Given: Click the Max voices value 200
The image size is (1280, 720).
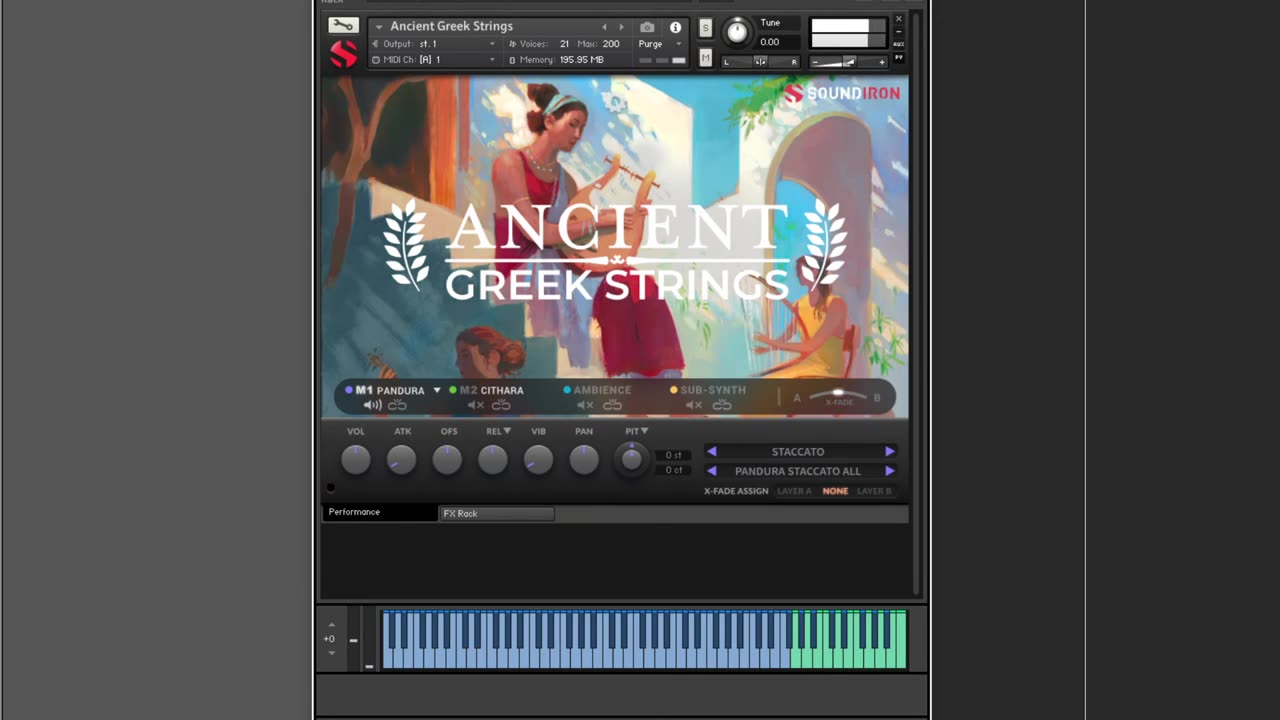Looking at the screenshot, I should (611, 44).
